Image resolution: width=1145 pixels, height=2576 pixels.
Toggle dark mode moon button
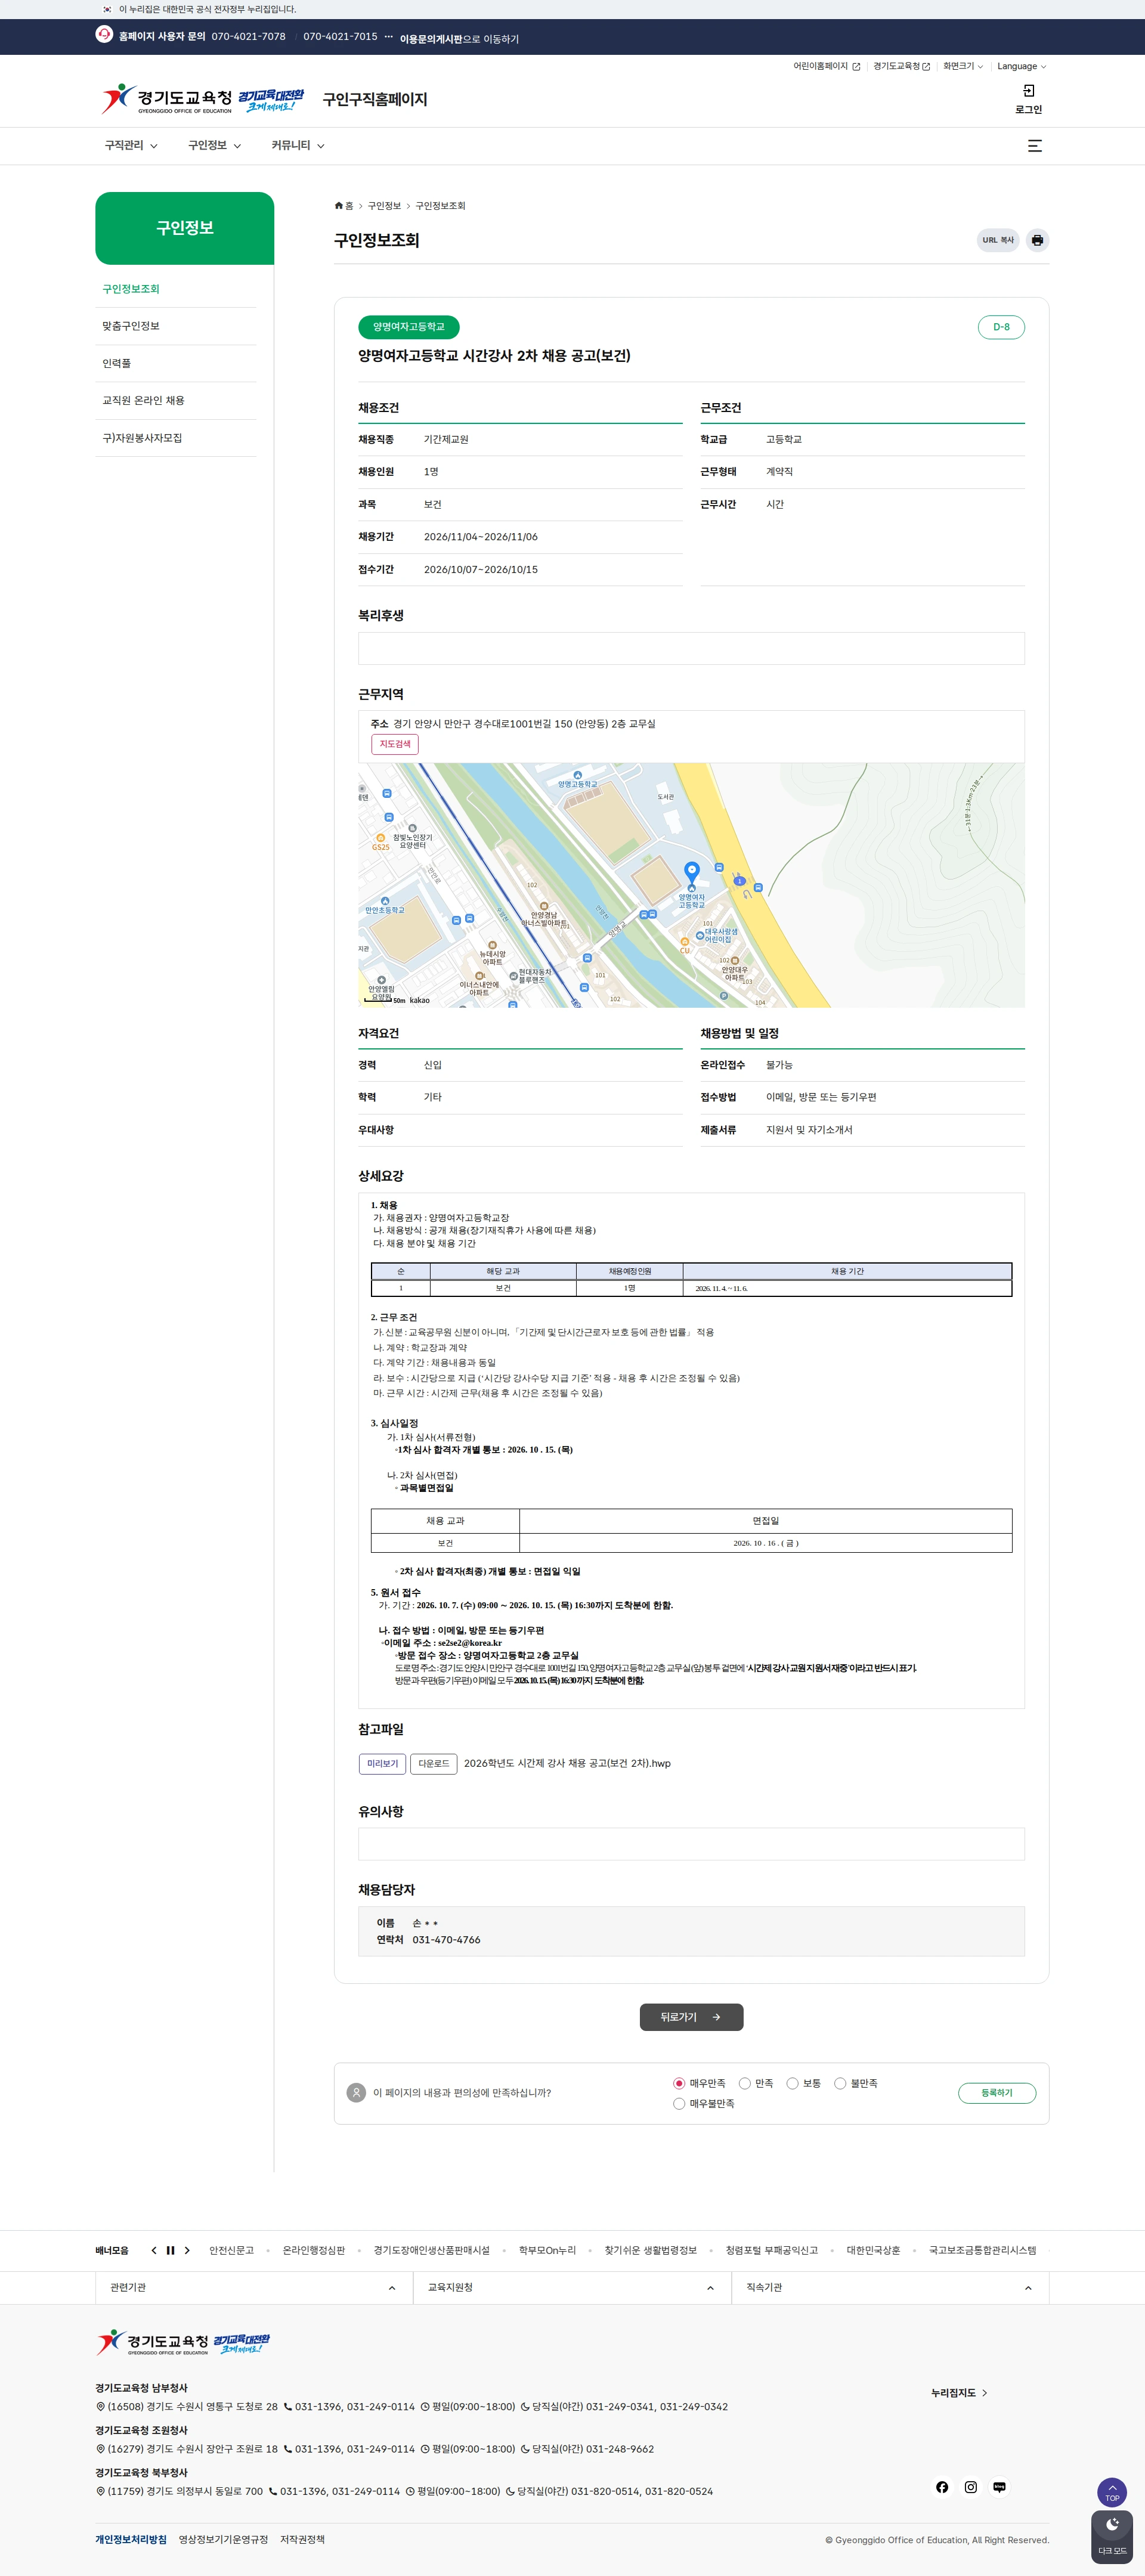(x=1112, y=2536)
